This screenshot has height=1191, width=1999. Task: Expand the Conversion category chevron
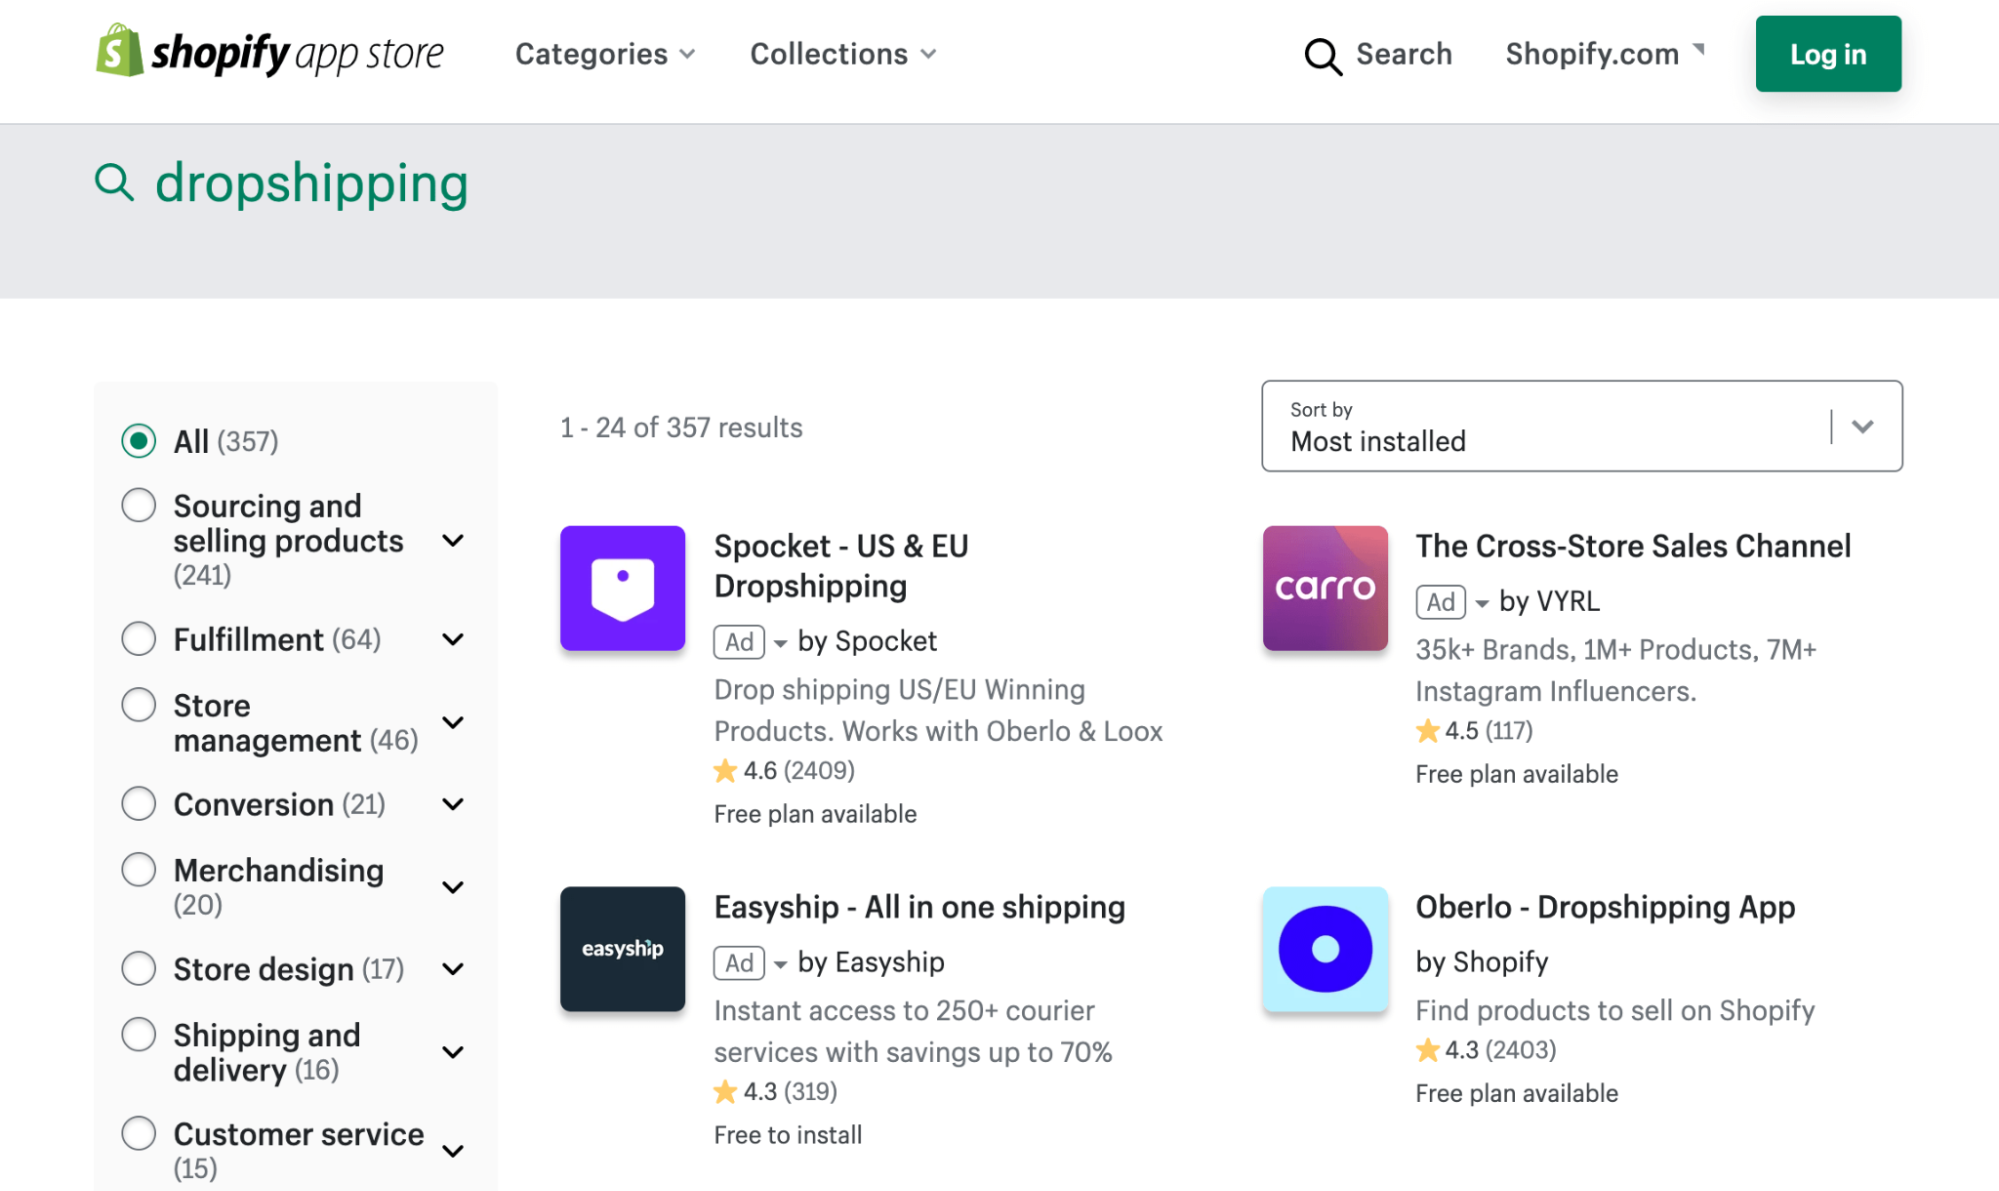click(x=453, y=805)
